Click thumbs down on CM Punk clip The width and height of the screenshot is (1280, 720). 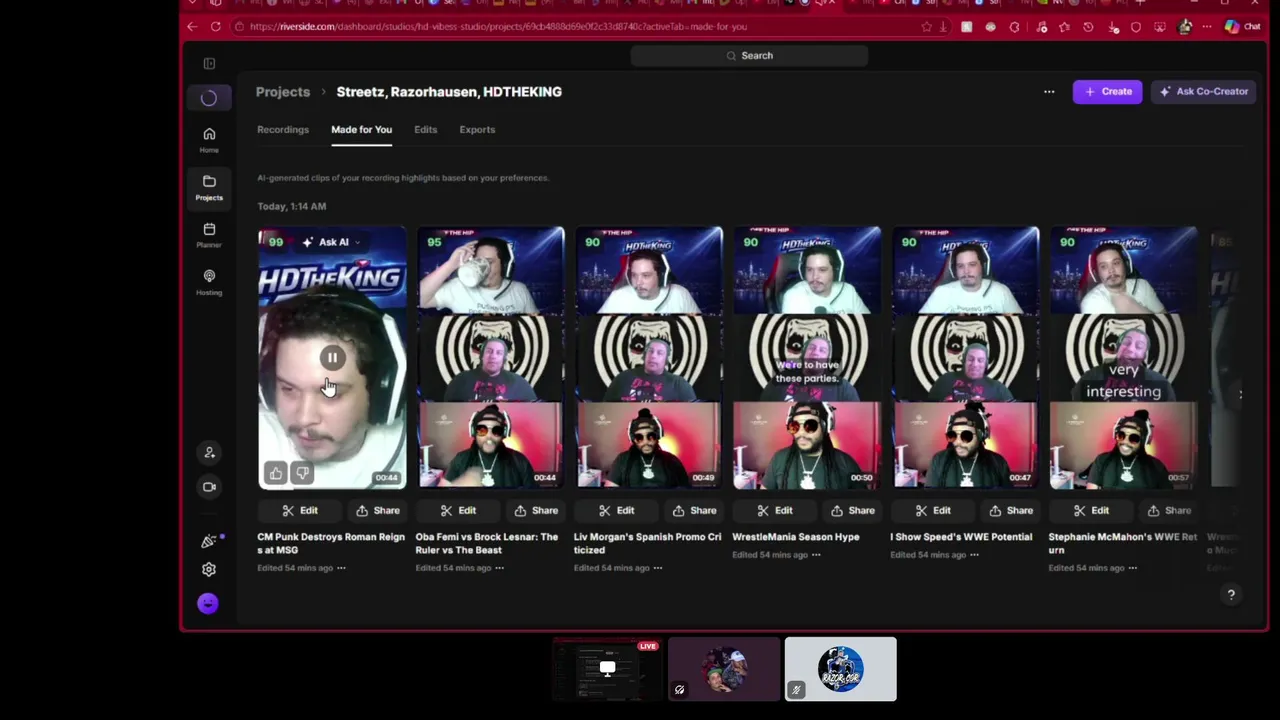[302, 473]
